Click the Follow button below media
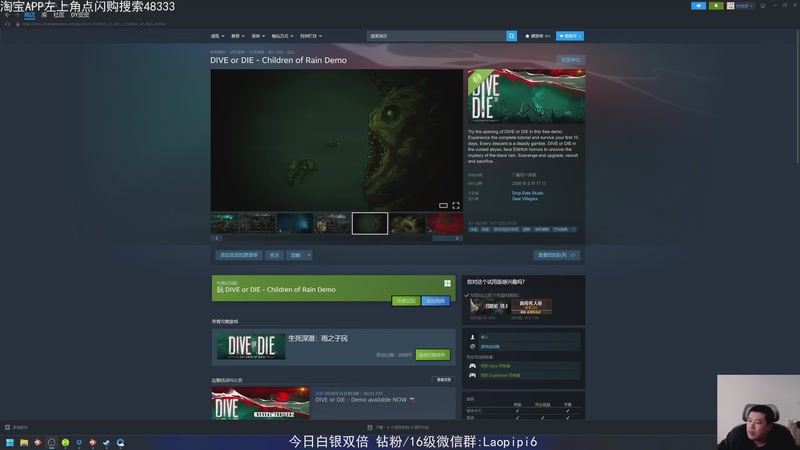800x450 pixels. point(274,255)
